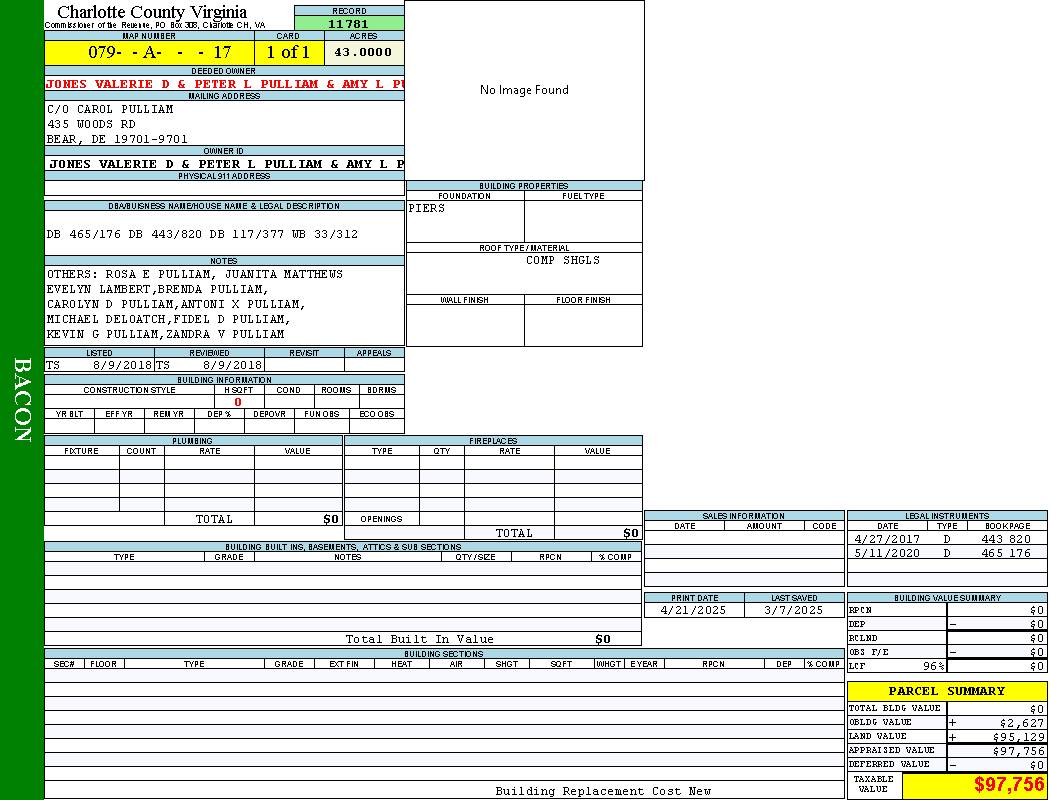Select the last saved date 3/7/2025
This screenshot has width=1050, height=800.
tap(793, 610)
